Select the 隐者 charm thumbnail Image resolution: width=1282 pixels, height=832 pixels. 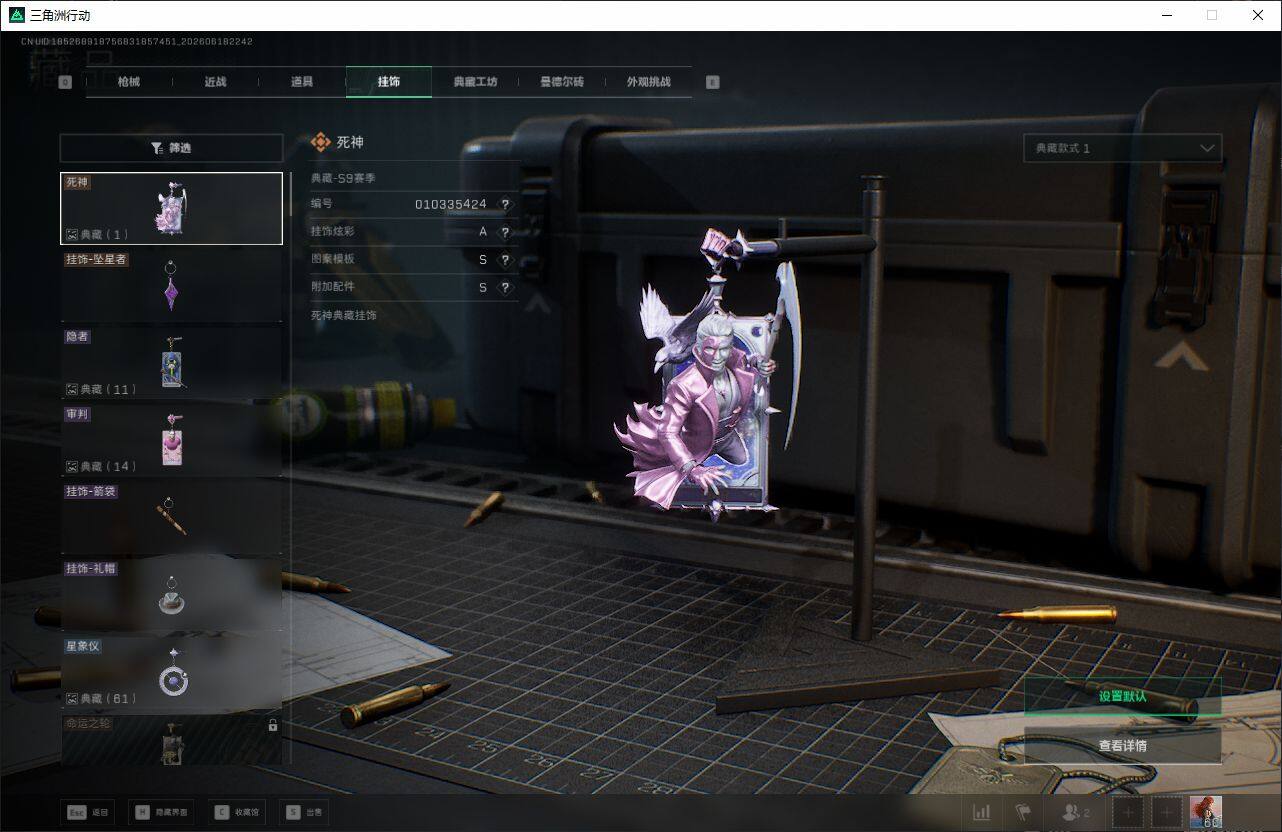click(x=171, y=362)
